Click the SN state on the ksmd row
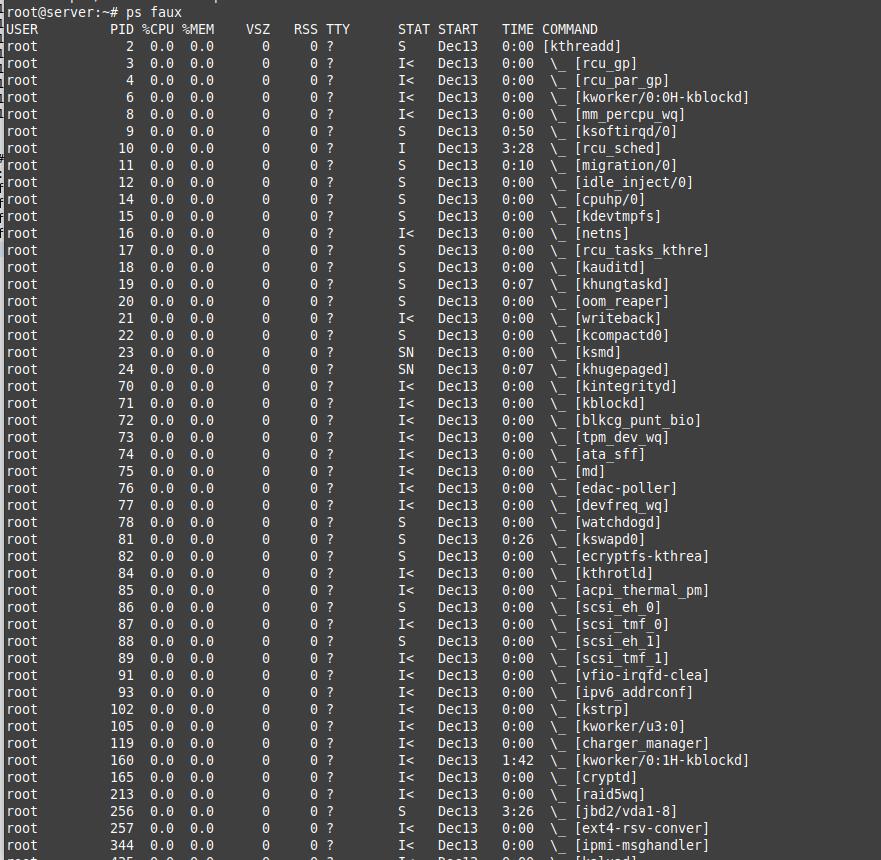 406,352
